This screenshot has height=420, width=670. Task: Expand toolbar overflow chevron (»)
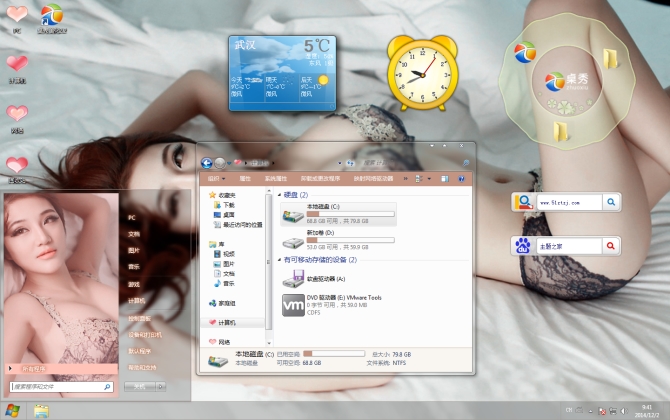[x=406, y=179]
